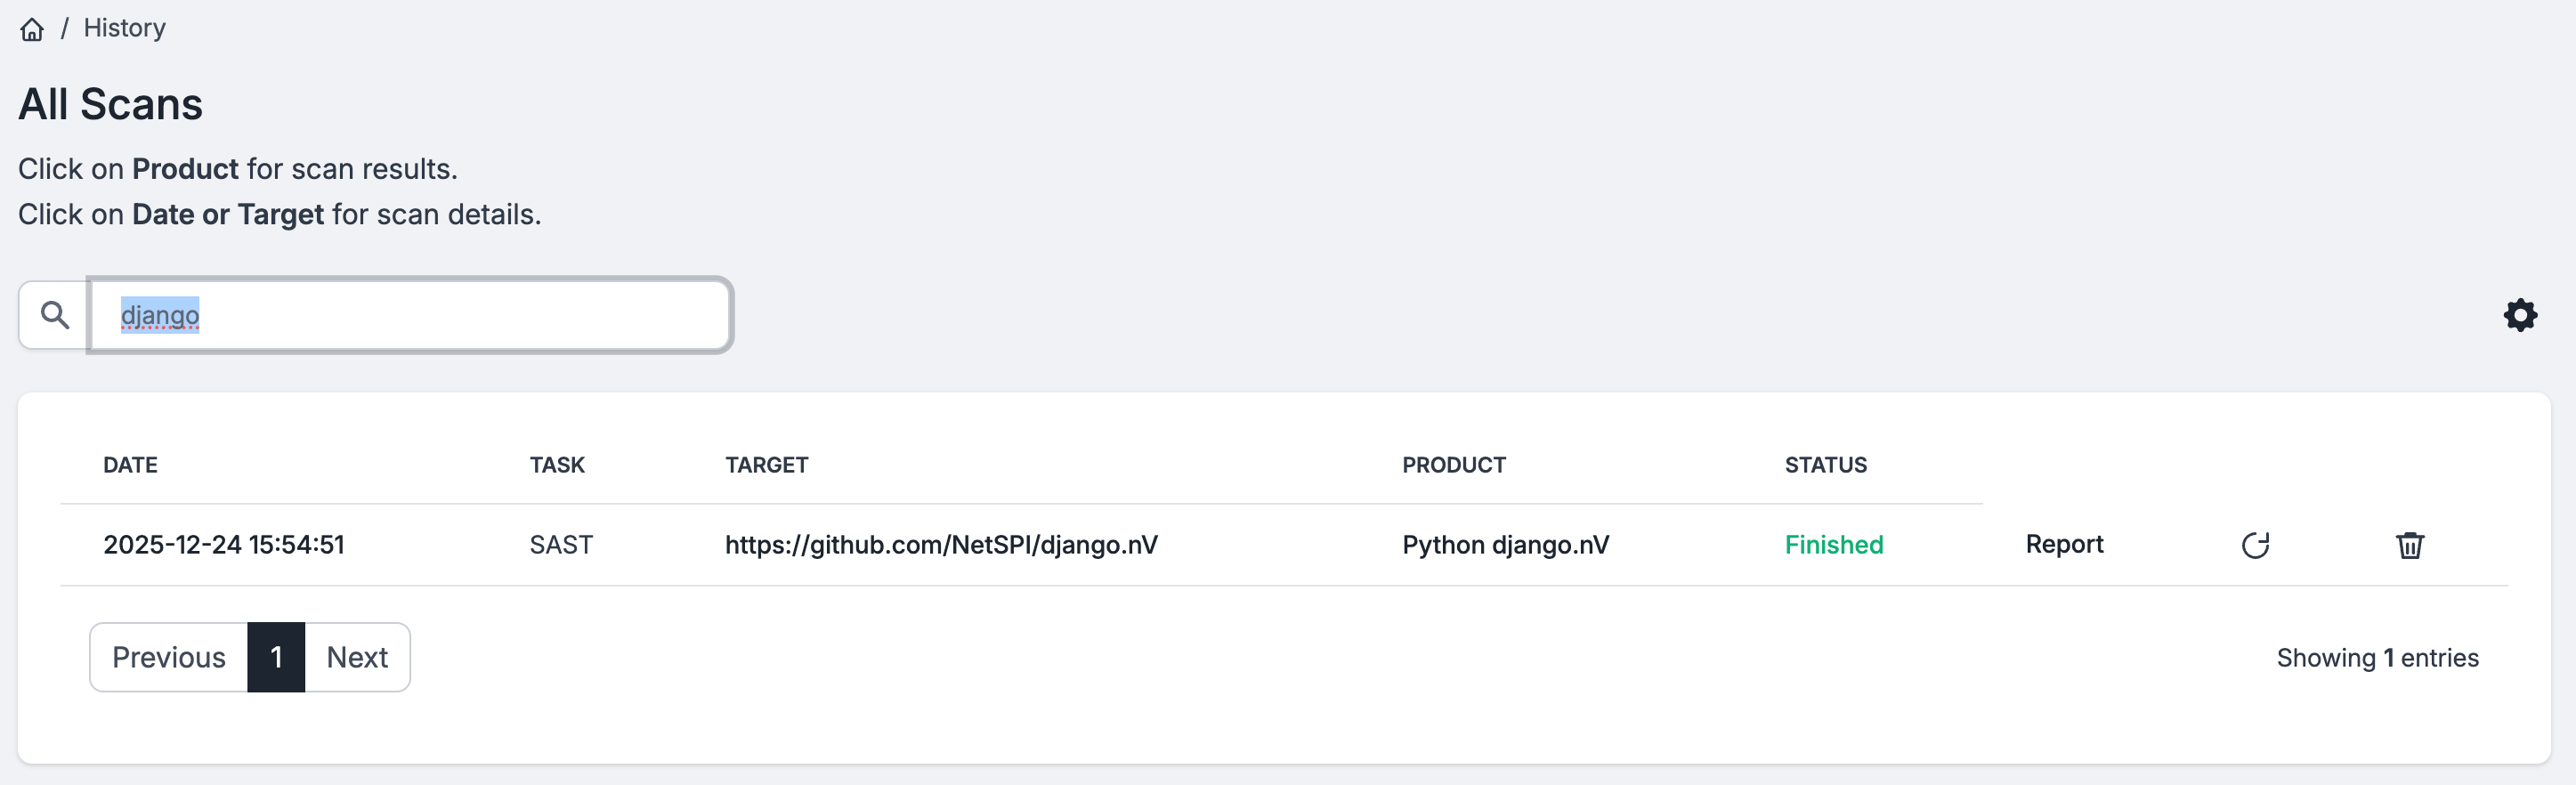Click the Finished status label
This screenshot has width=2576, height=785.
[1833, 545]
